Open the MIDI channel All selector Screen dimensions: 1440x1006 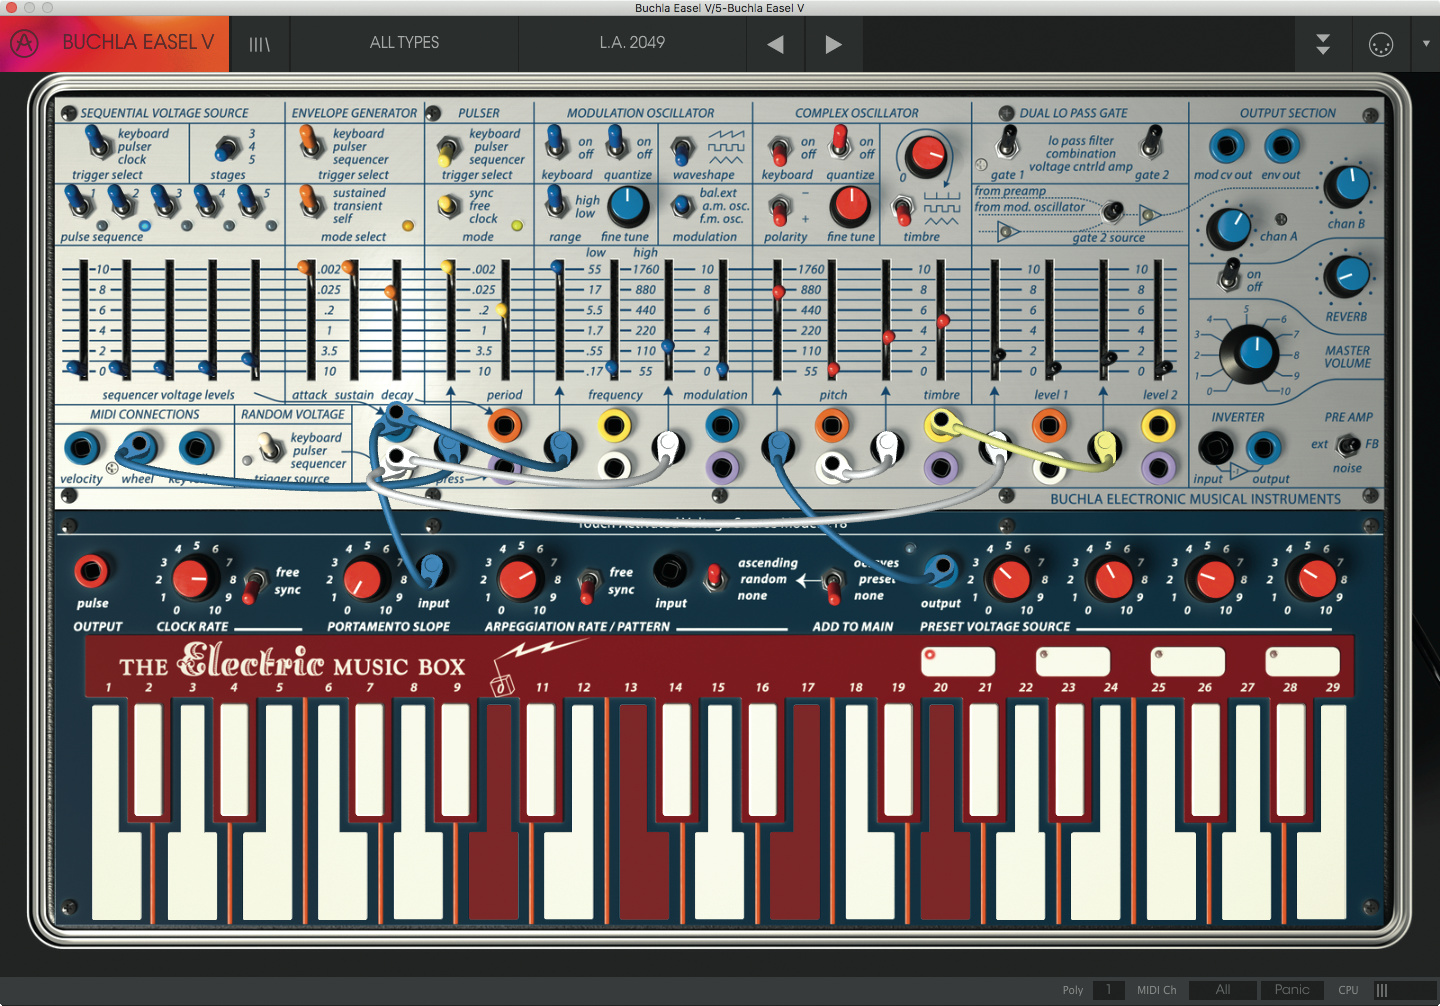(1222, 990)
